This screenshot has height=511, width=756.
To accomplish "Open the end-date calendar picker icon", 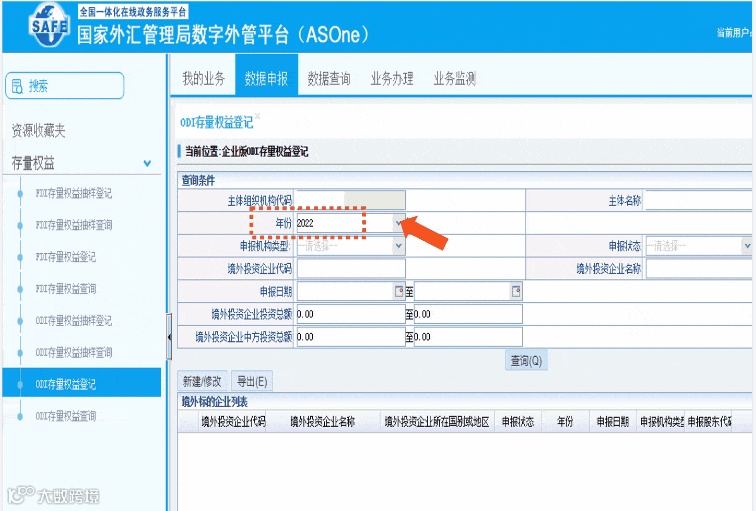I will point(516,291).
